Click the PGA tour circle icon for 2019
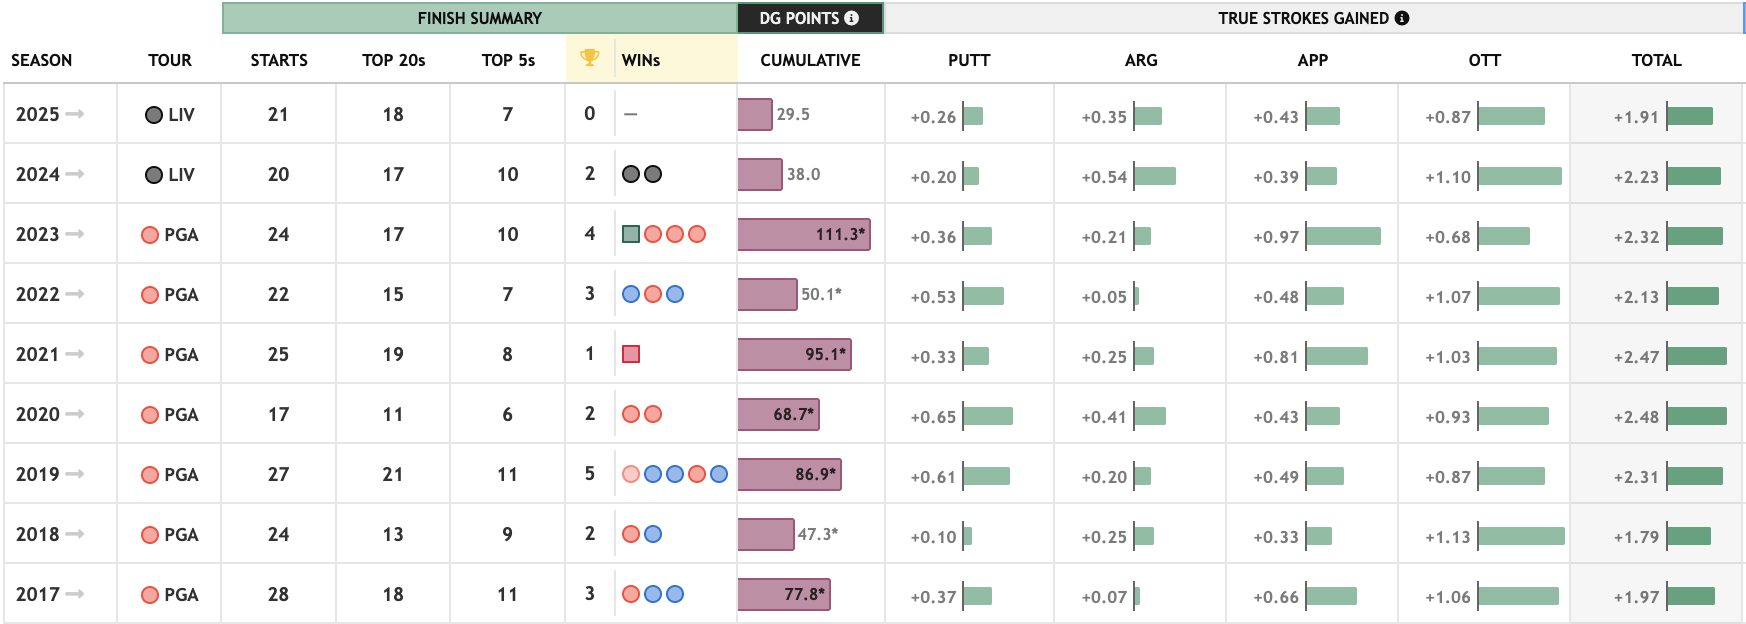Image resolution: width=1746 pixels, height=624 pixels. tap(150, 475)
